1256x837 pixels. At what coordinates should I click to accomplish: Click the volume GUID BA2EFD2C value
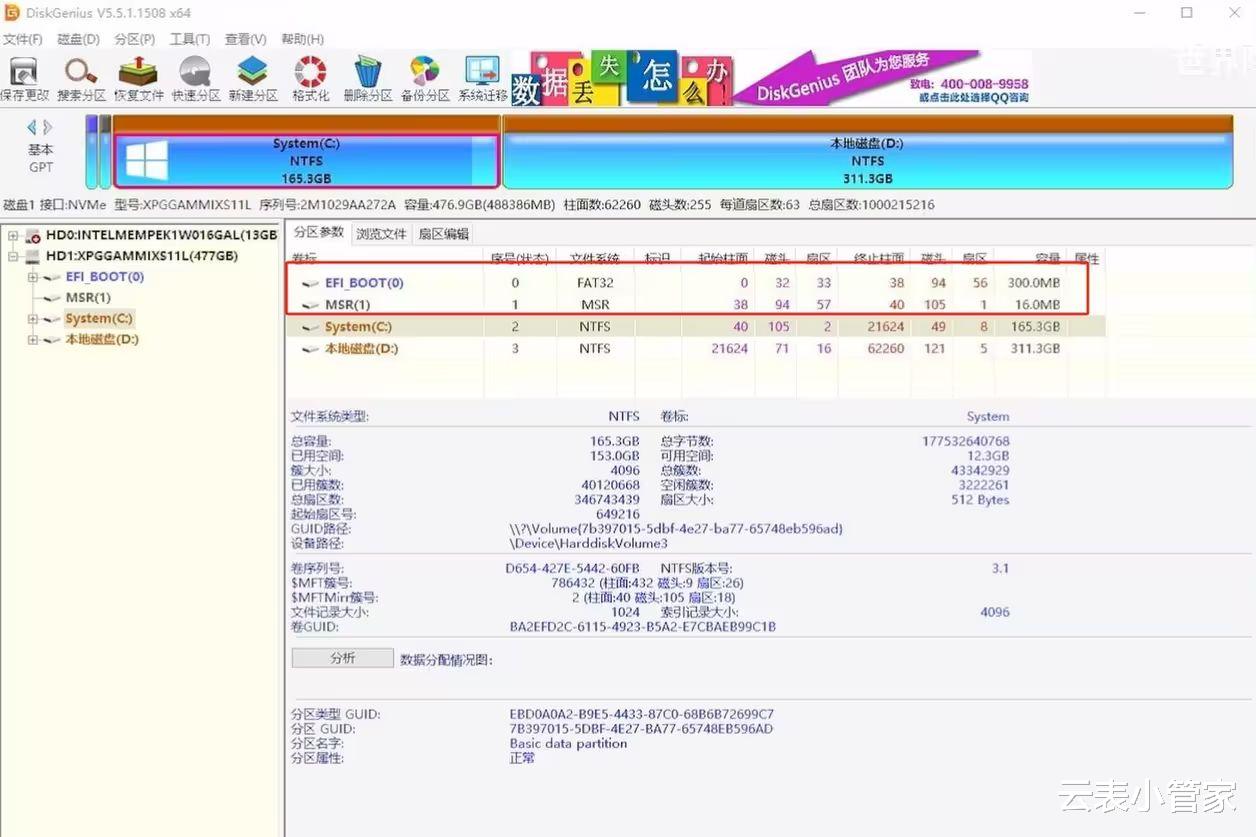click(642, 627)
